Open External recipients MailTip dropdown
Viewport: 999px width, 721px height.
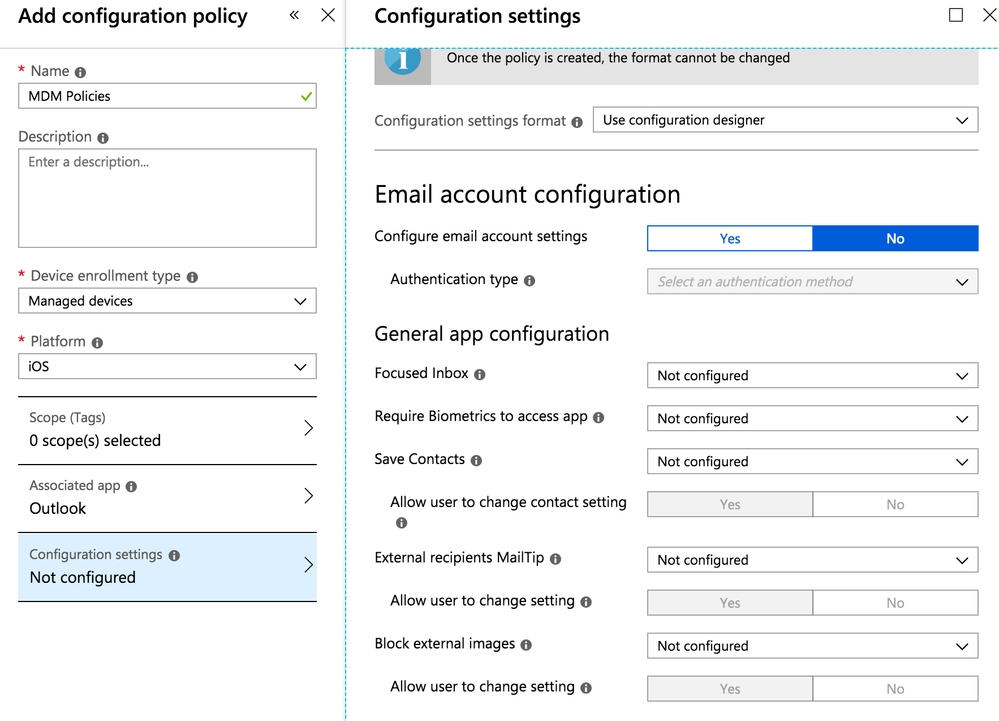coord(813,560)
